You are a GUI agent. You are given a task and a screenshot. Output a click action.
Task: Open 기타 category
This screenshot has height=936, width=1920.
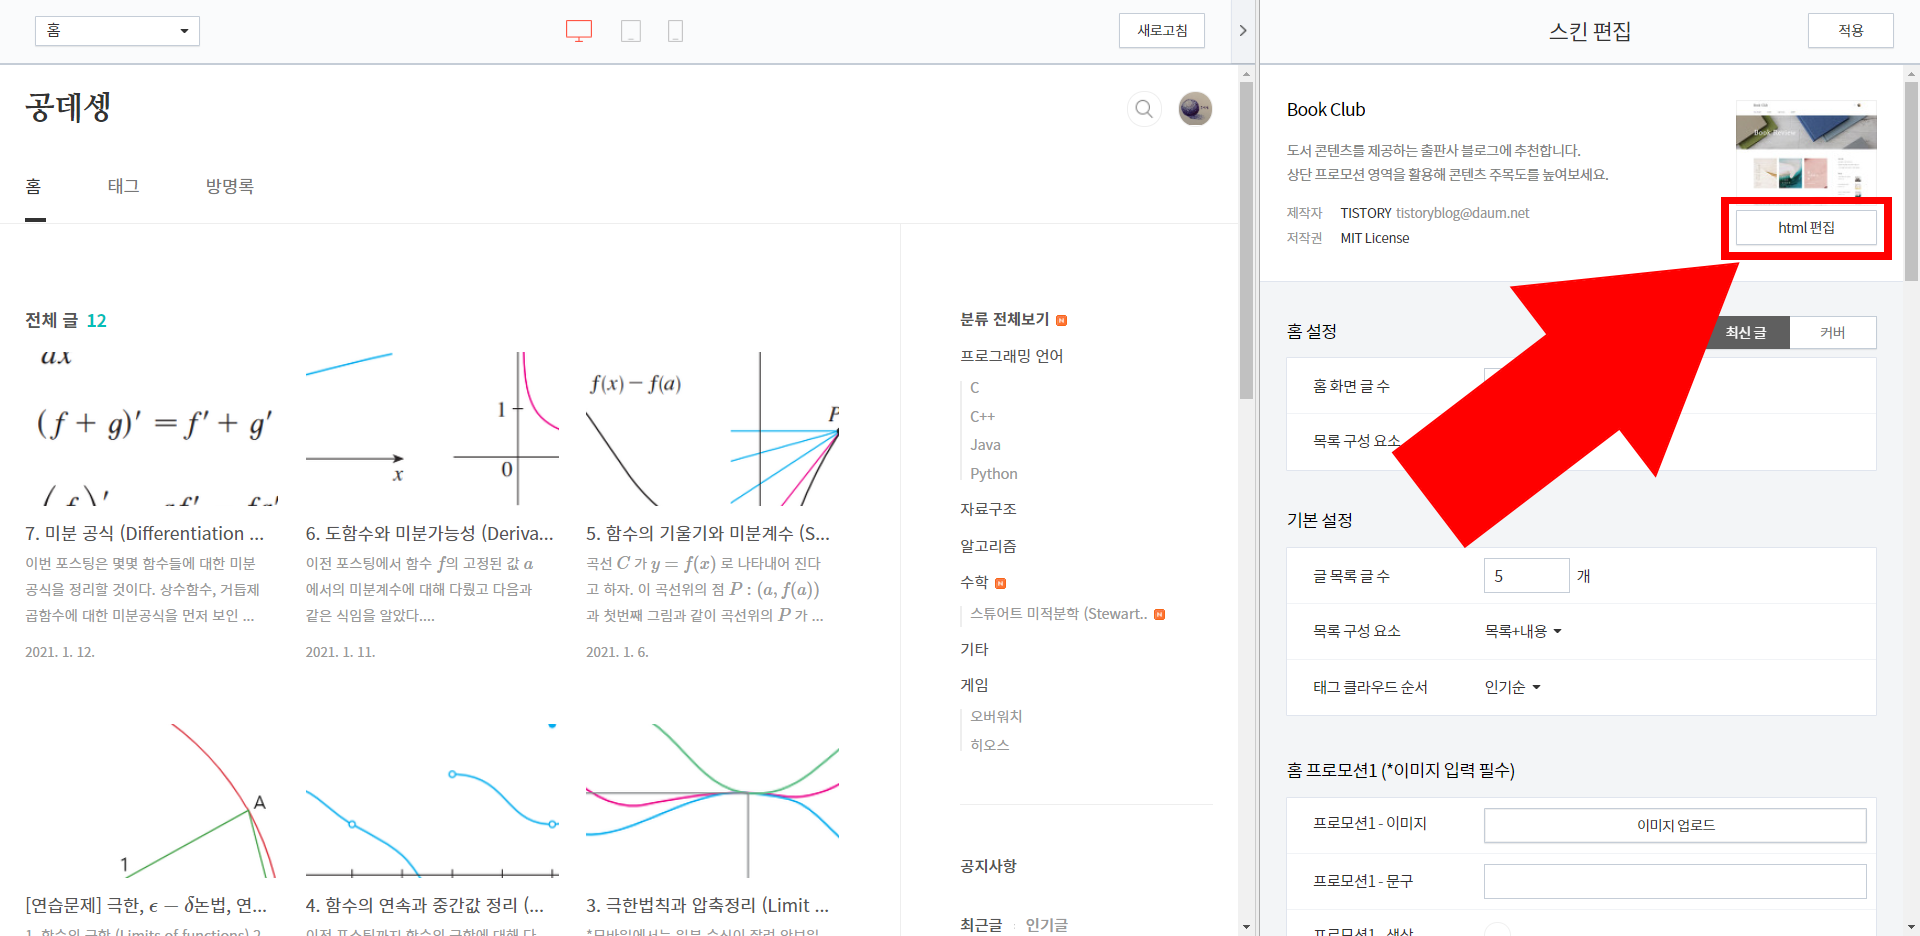pyautogui.click(x=974, y=649)
